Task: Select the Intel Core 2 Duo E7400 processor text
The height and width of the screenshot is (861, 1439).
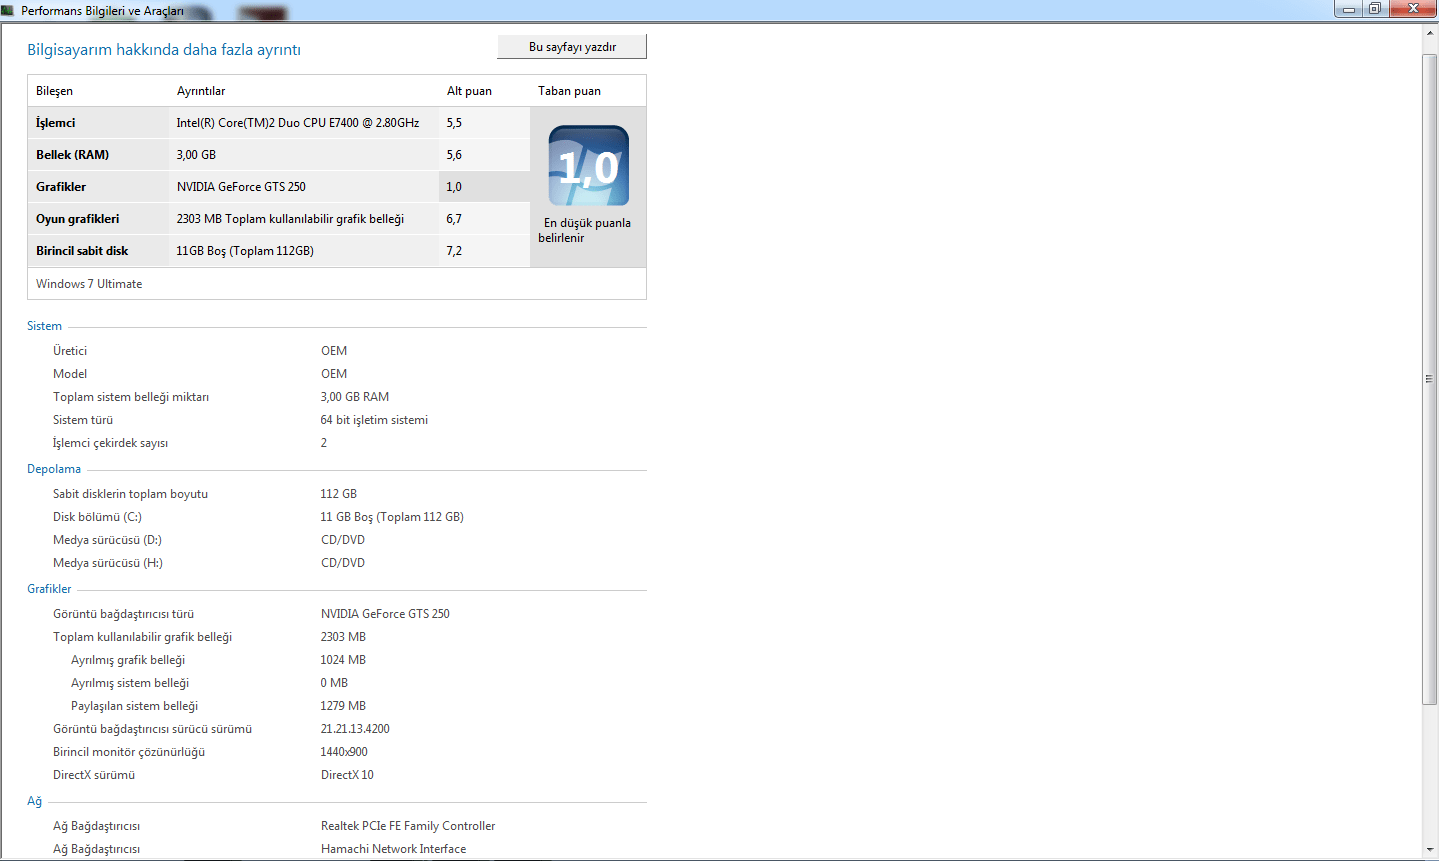Action: (298, 123)
